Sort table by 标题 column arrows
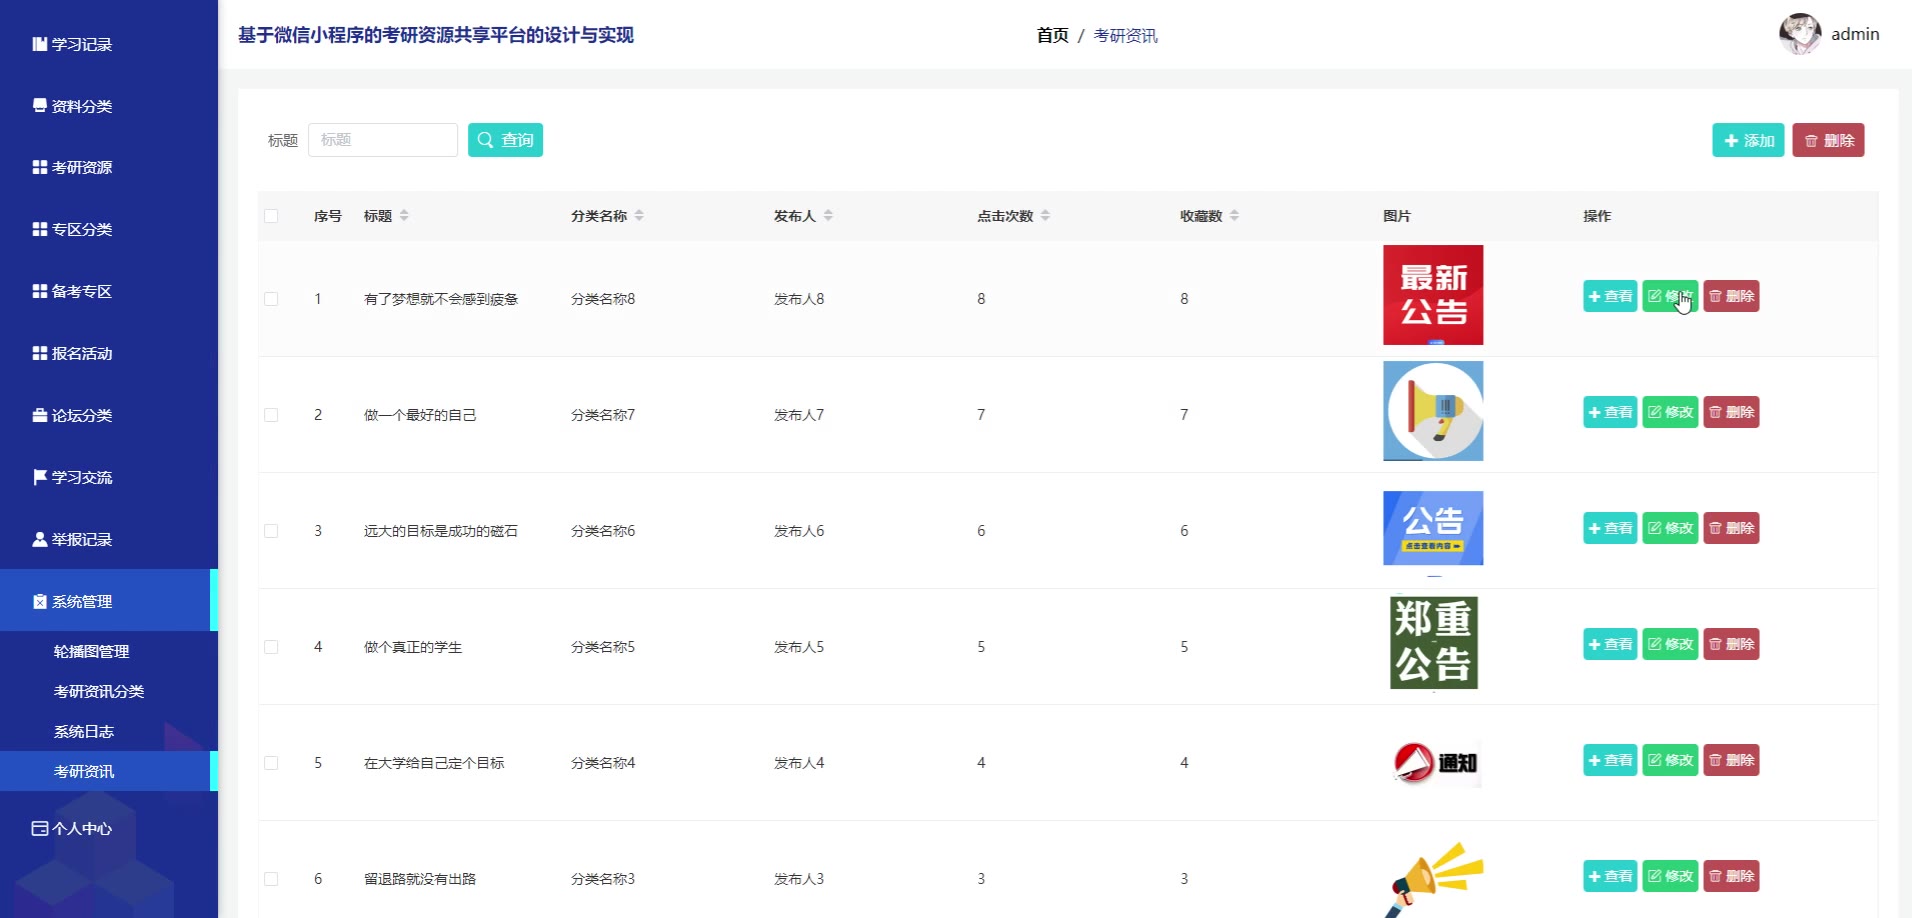Screen dimensions: 1912x918 click(x=404, y=216)
